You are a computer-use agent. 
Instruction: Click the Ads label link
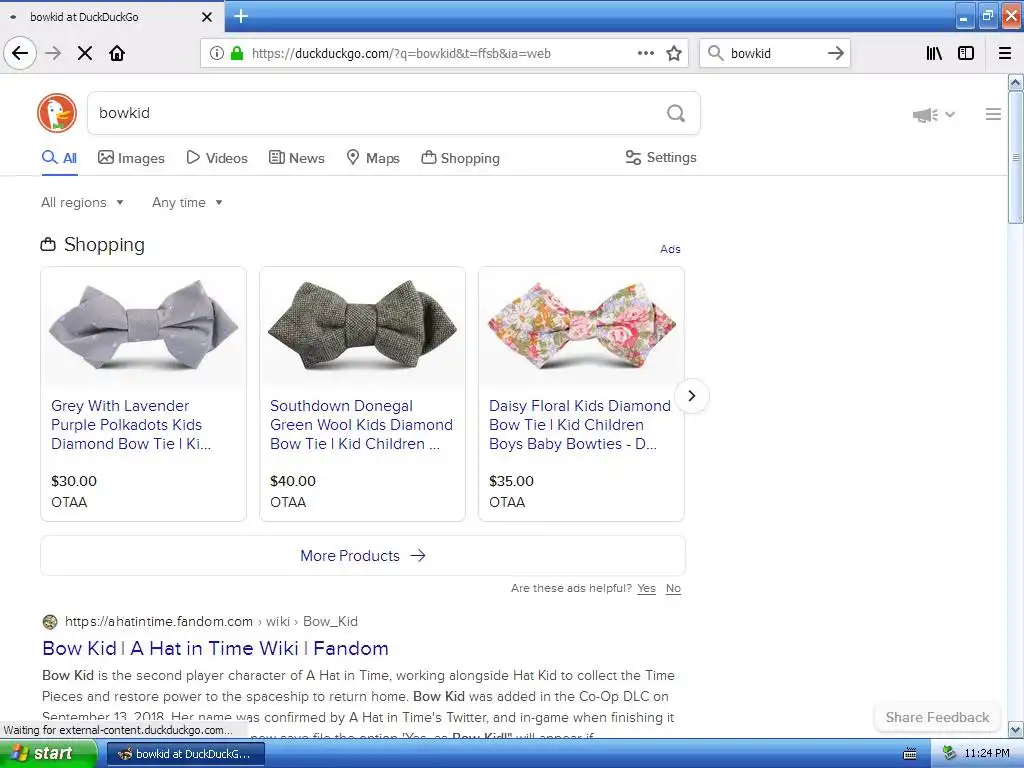(670, 249)
